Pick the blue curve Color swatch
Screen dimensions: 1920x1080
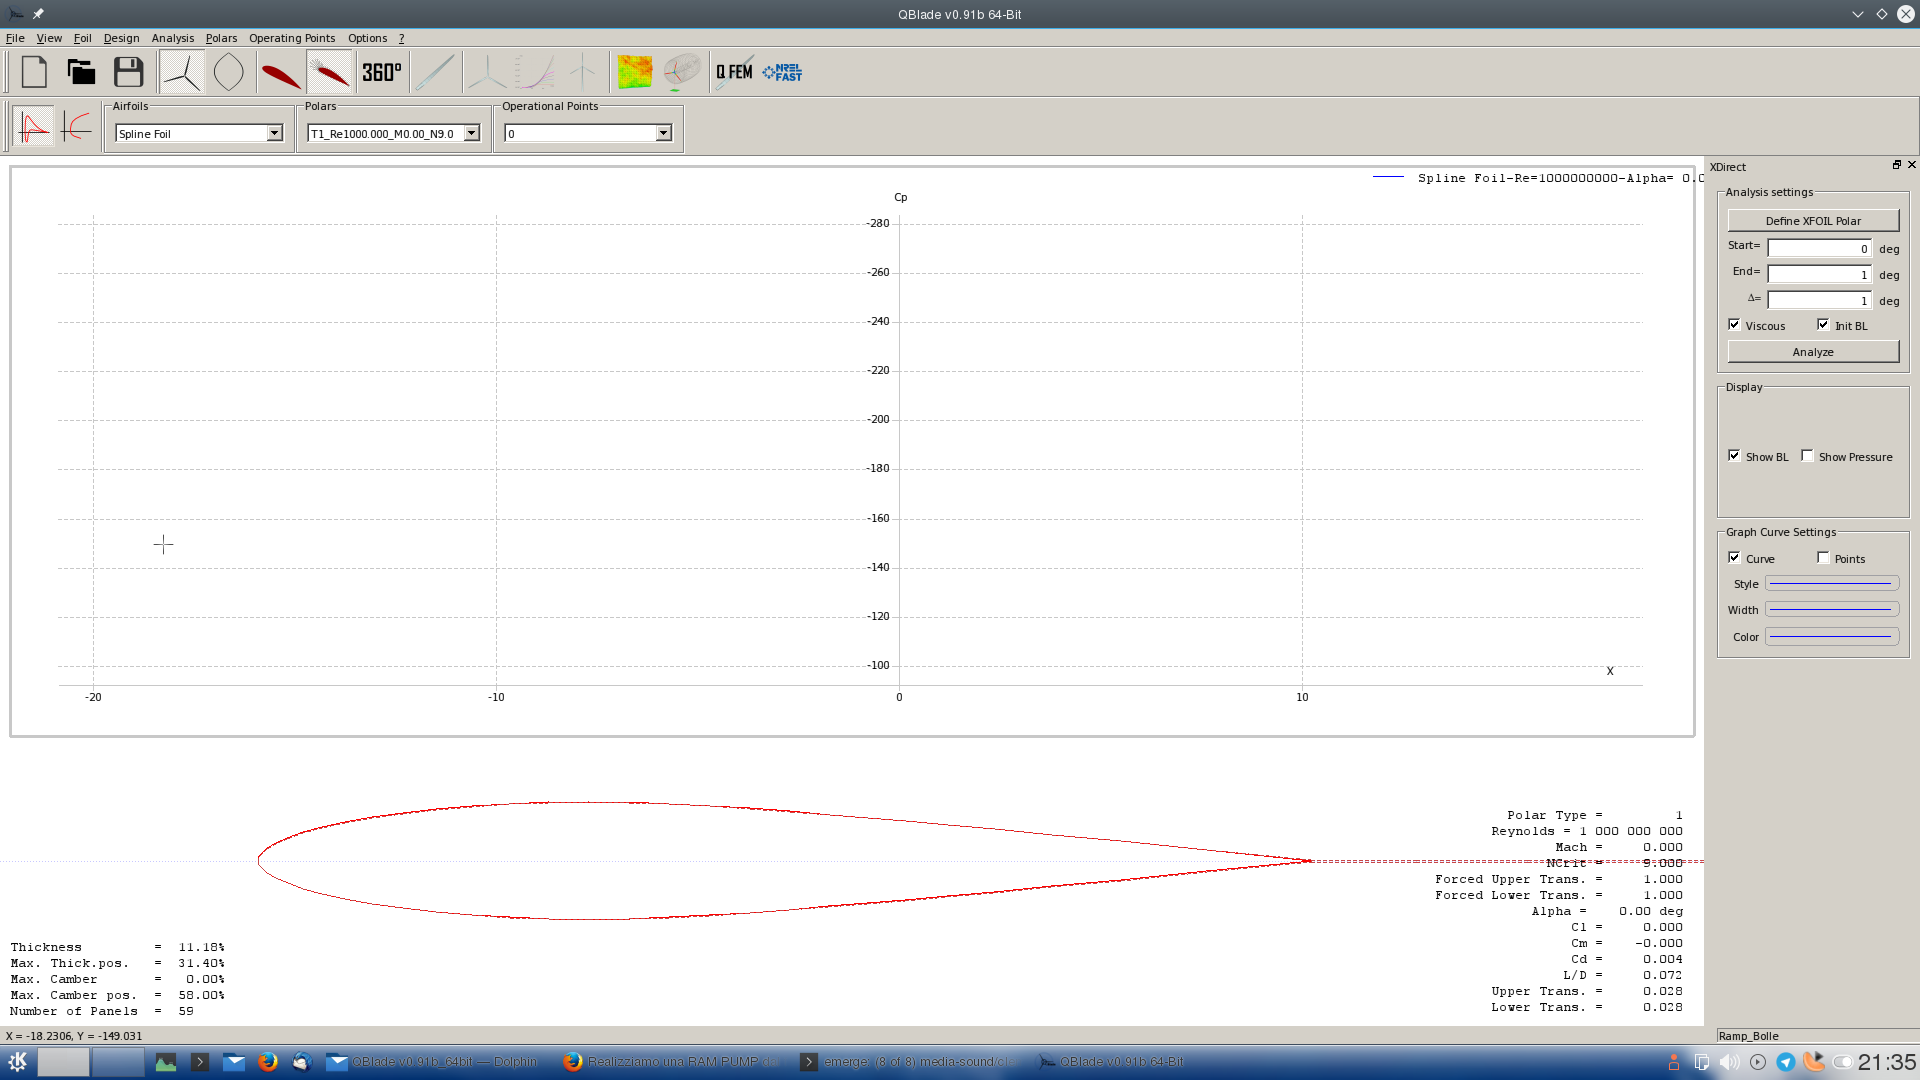click(1832, 636)
